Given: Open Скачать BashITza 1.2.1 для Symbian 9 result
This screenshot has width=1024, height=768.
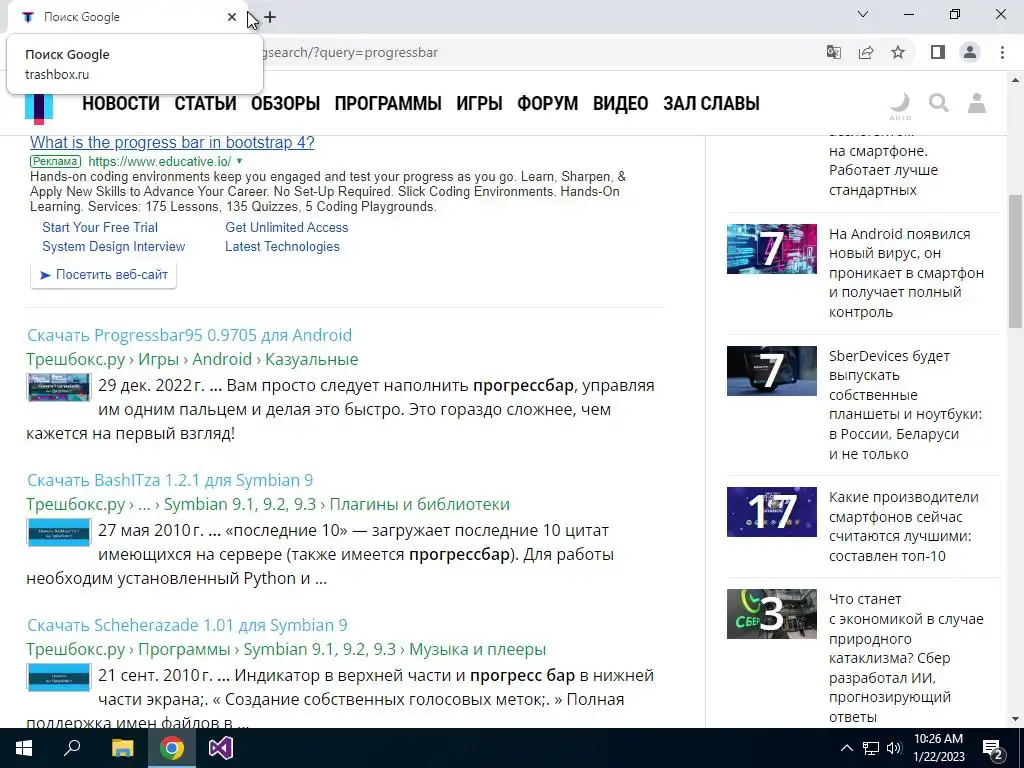Looking at the screenshot, I should [170, 480].
